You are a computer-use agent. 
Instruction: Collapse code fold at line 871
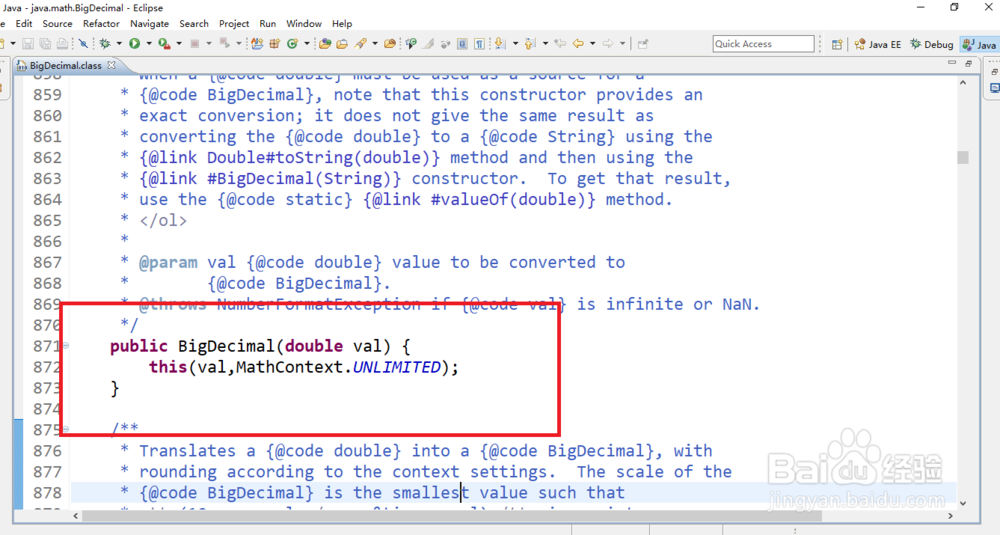66,346
